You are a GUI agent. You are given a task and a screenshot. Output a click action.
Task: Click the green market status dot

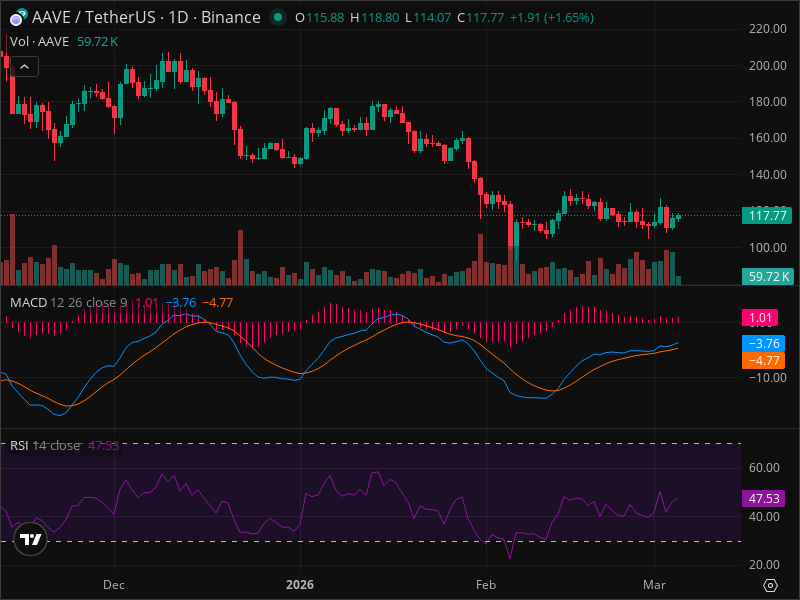278,17
